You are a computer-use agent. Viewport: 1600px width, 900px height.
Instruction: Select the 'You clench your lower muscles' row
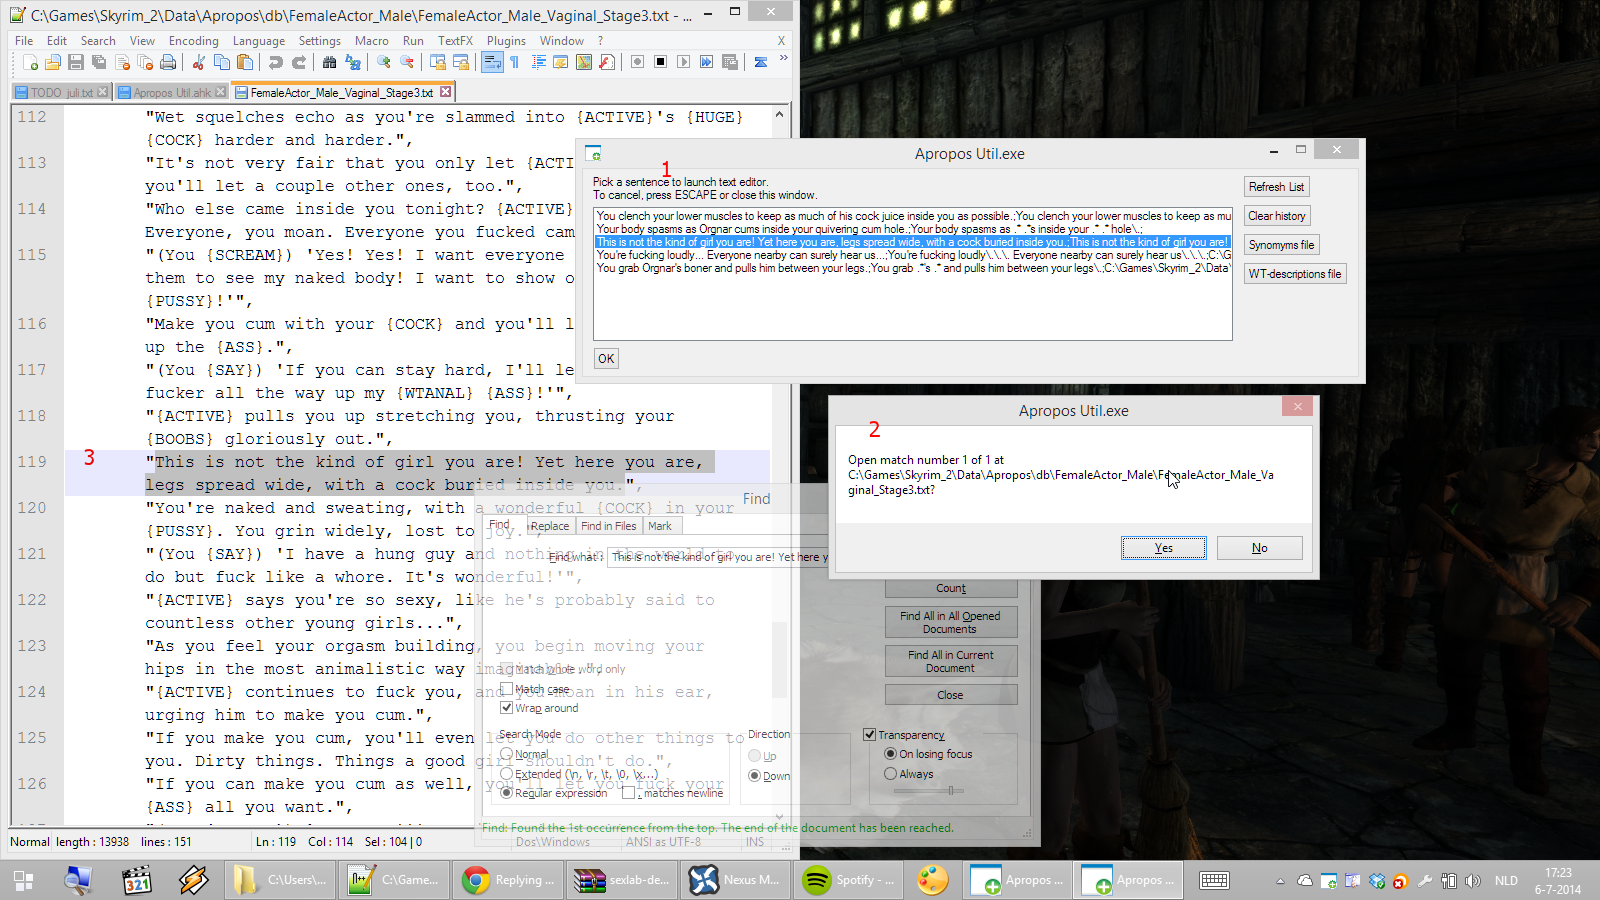coord(912,216)
